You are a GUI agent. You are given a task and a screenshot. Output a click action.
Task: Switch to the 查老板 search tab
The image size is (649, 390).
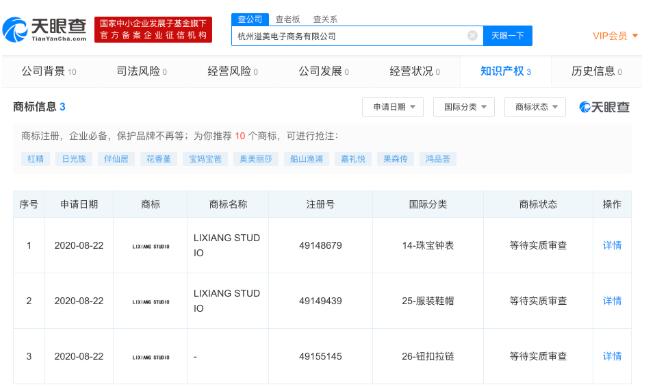click(x=288, y=19)
